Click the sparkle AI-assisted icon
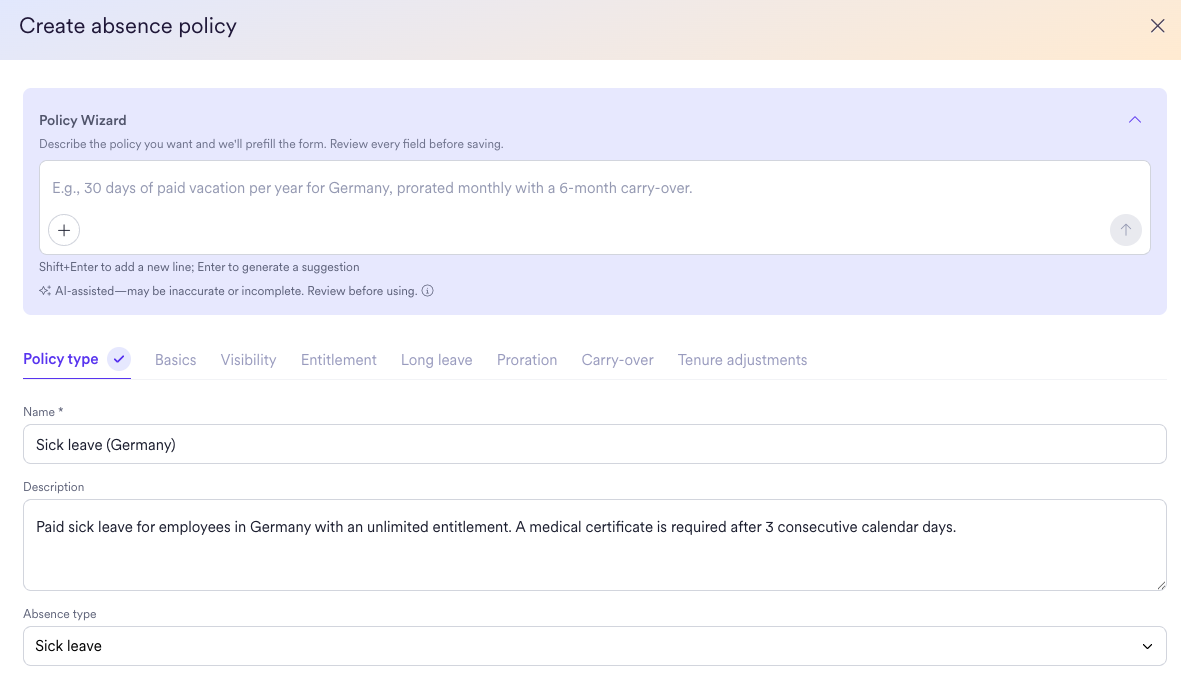This screenshot has height=676, width=1181. [x=45, y=291]
